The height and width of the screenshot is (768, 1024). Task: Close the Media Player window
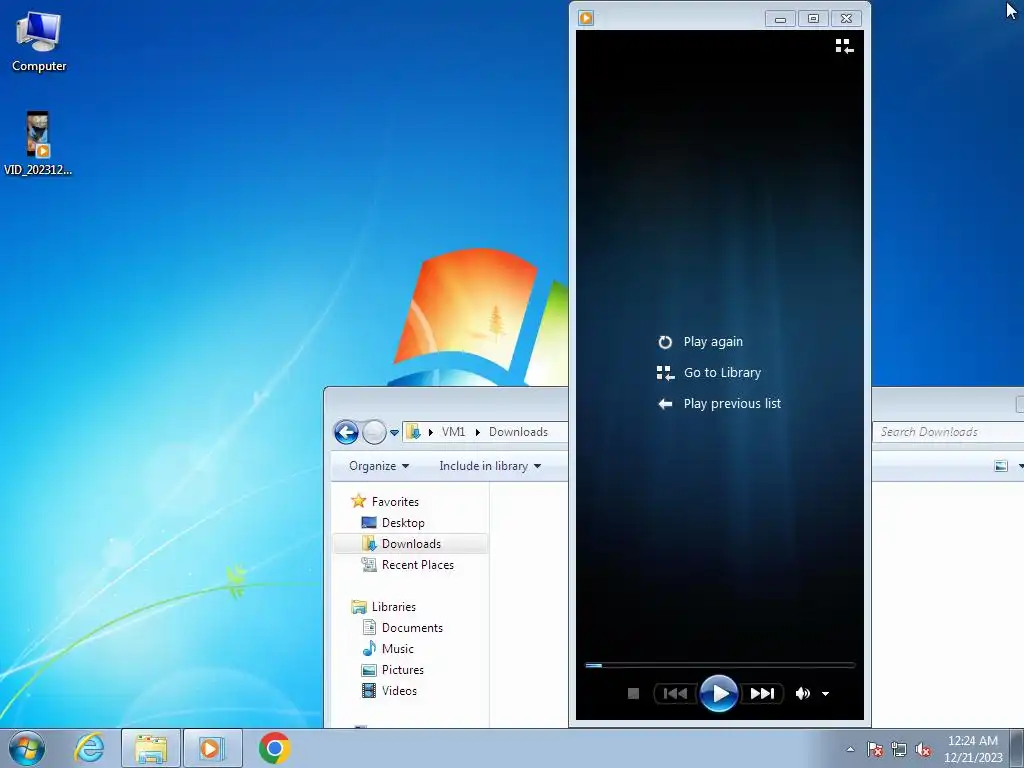coord(846,19)
